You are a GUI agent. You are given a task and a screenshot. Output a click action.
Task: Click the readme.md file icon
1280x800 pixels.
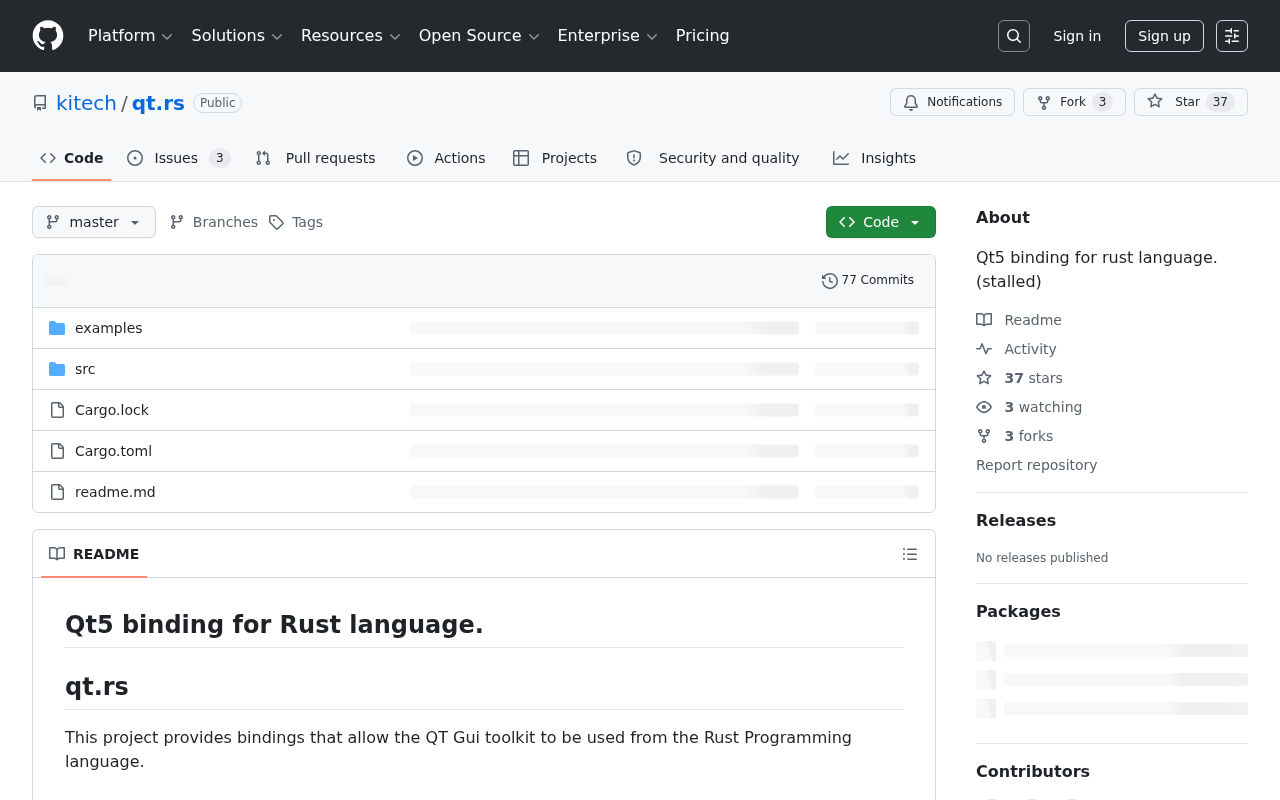(x=57, y=492)
